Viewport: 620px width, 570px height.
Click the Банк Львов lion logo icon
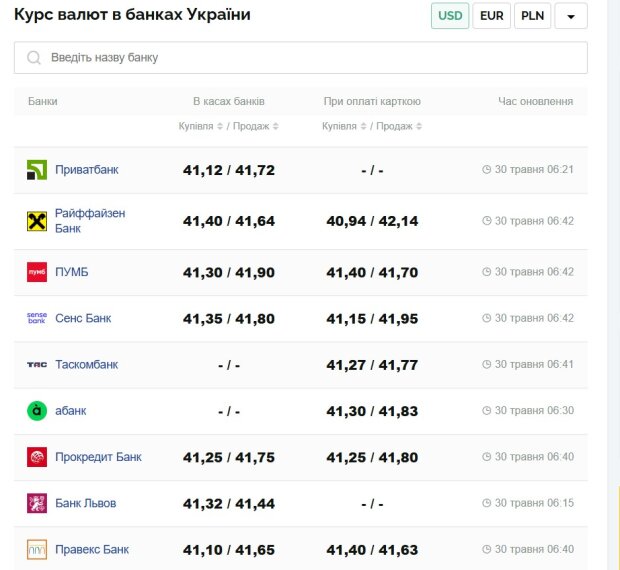pos(37,503)
